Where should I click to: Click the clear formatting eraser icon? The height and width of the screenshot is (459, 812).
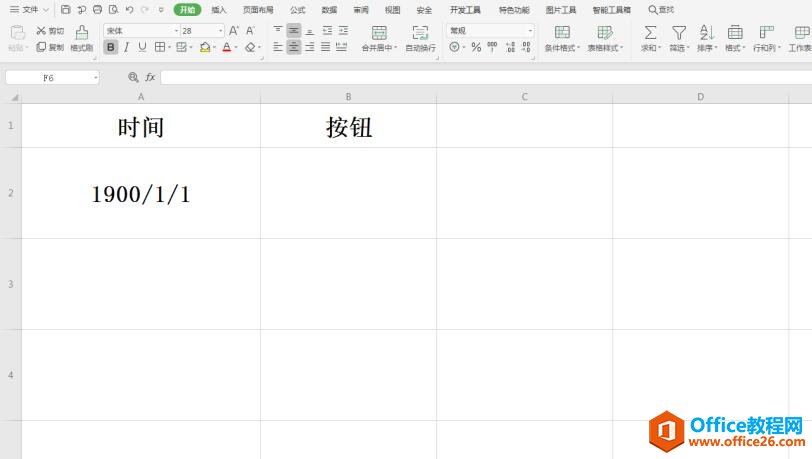(x=250, y=47)
